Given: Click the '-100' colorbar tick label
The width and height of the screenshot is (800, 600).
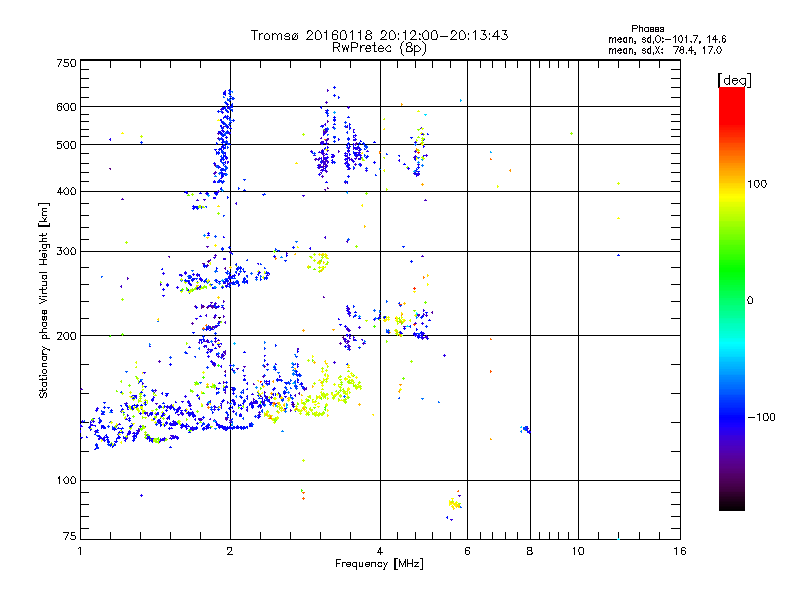Looking at the screenshot, I should 761,417.
